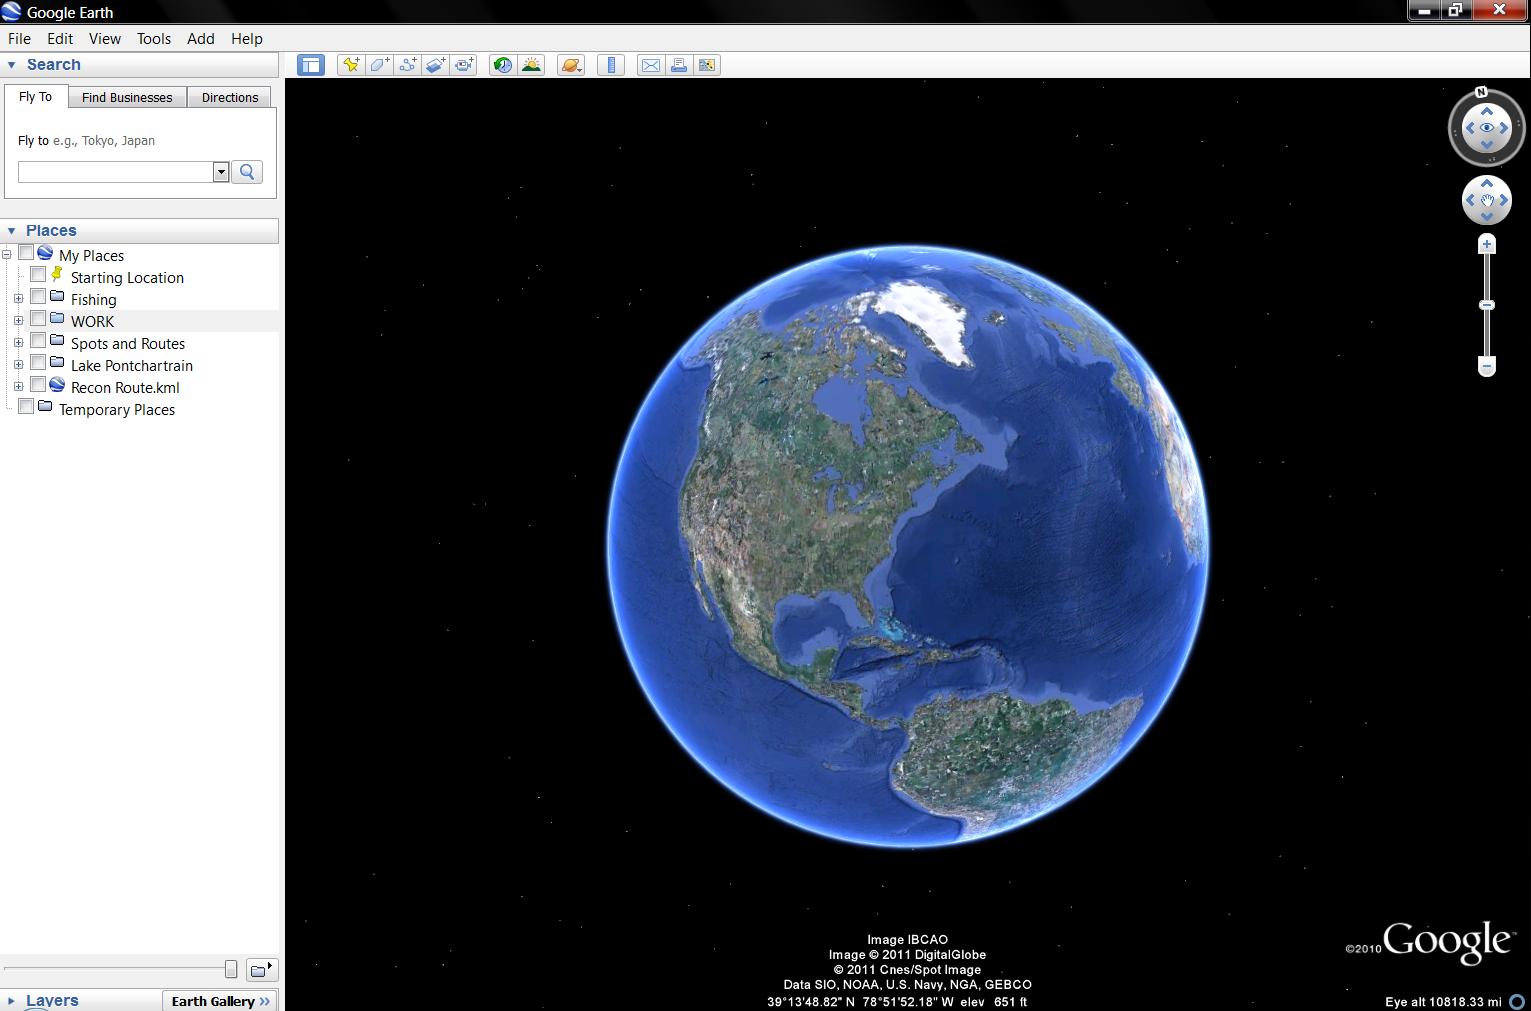Click the zoom in plus button

[1487, 244]
